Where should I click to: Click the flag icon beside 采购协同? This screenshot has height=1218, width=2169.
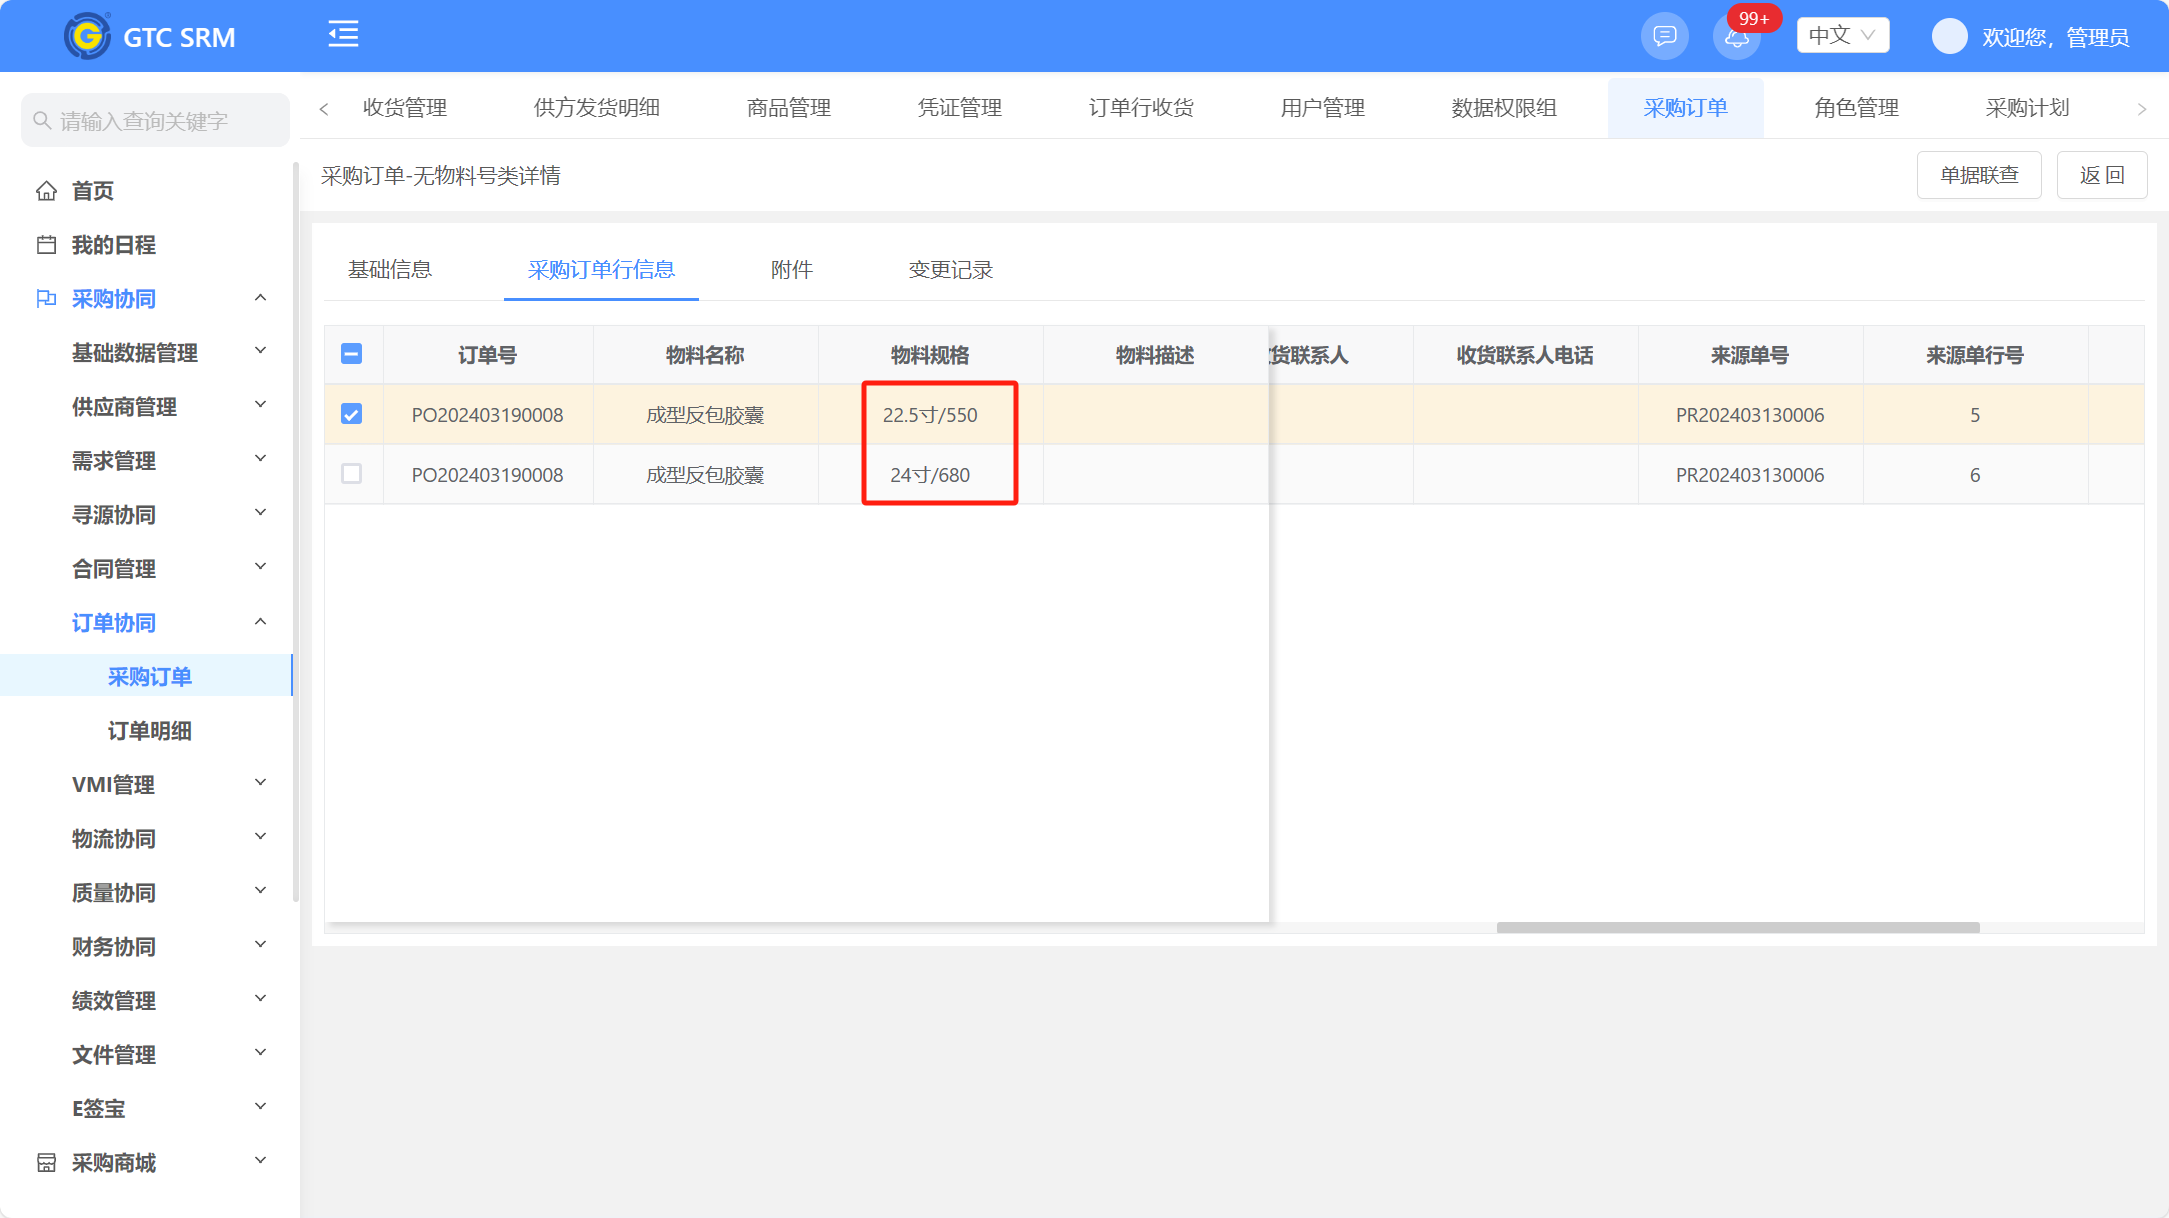46,298
